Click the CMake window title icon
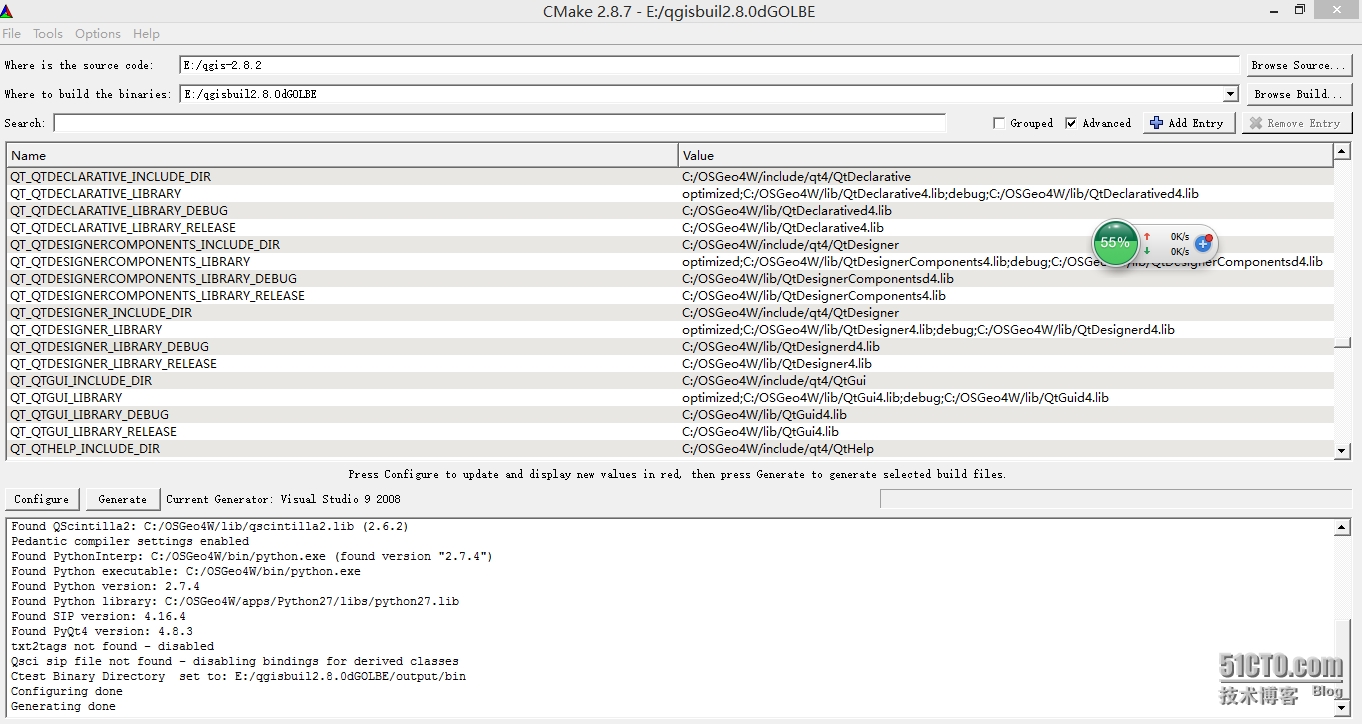1362x724 pixels. [x=7, y=10]
